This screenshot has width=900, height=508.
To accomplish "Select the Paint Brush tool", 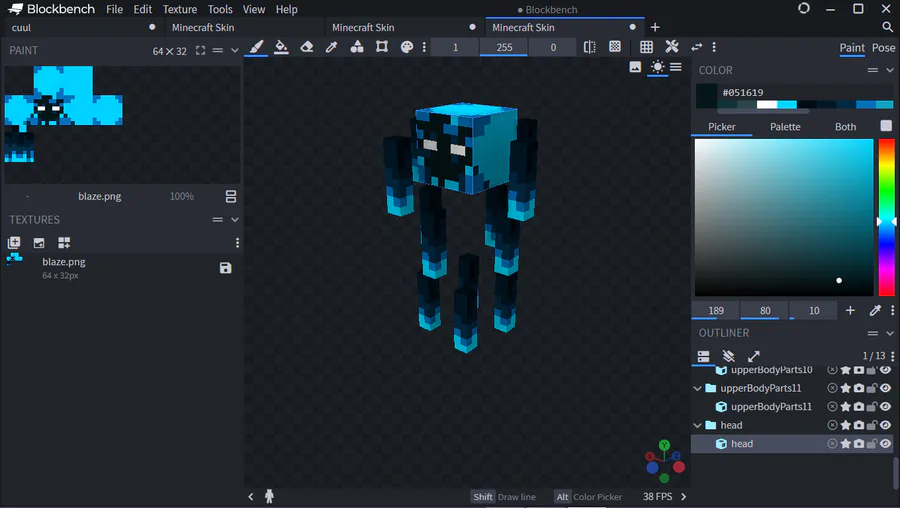I will 256,47.
